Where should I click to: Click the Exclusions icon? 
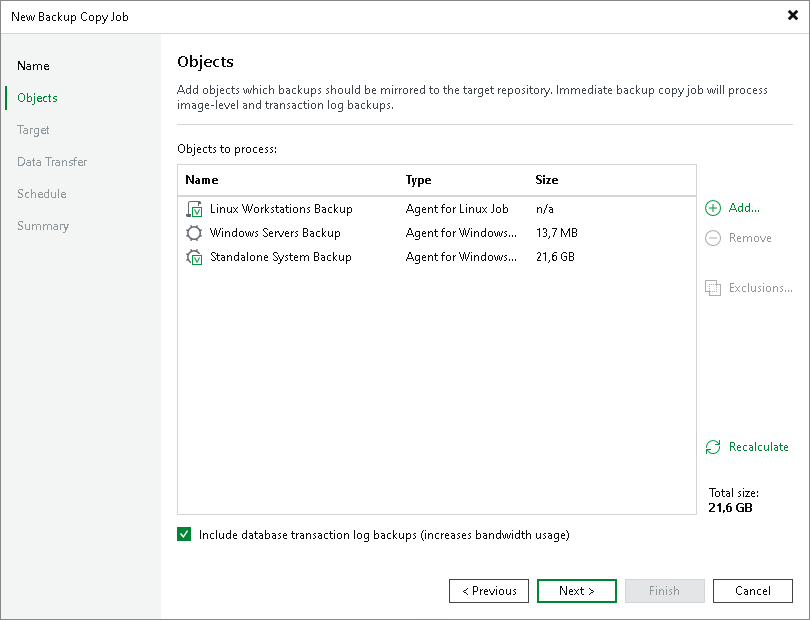pos(713,288)
